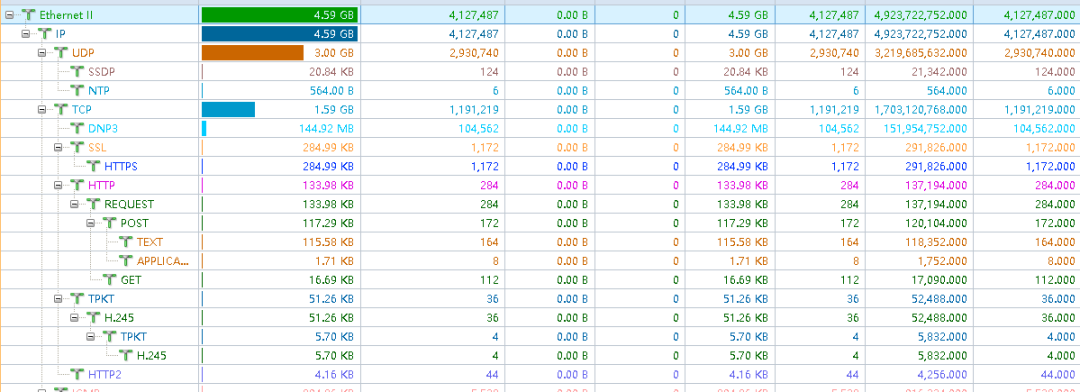Click the icon of the 51.26 KB H.245 row

coord(94,318)
